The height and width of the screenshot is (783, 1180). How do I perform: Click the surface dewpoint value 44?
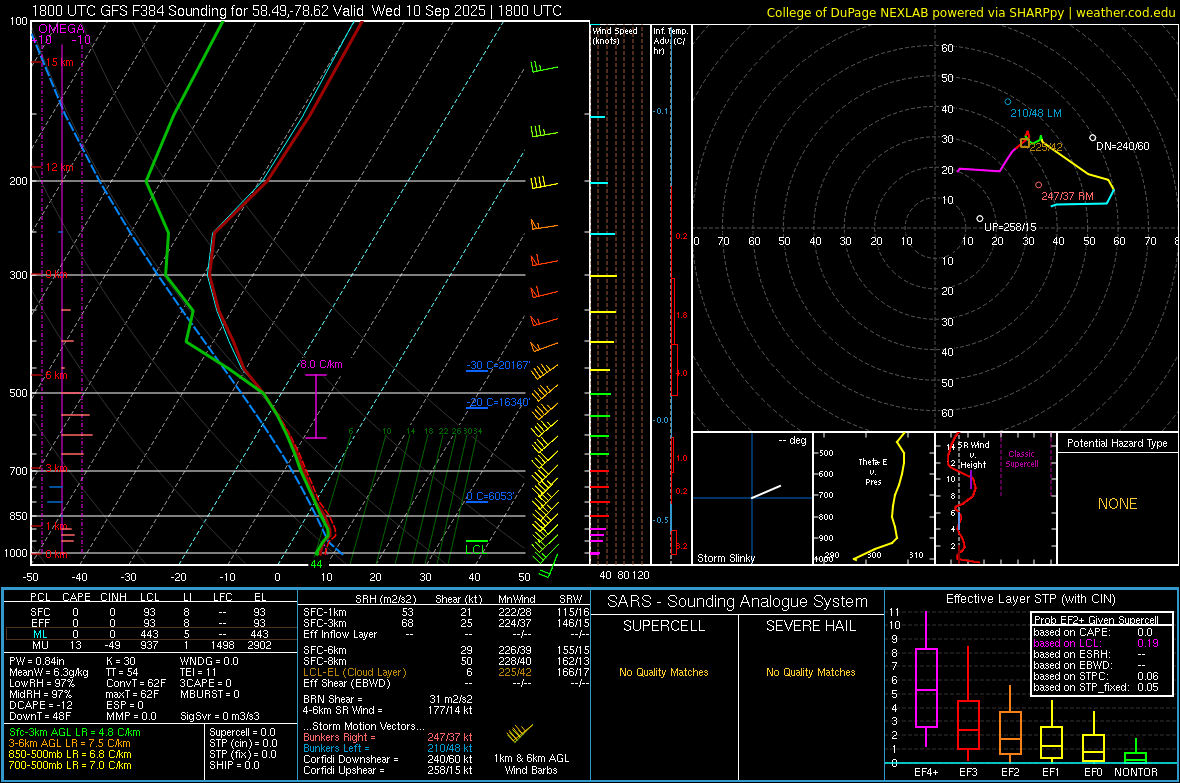(x=316, y=564)
